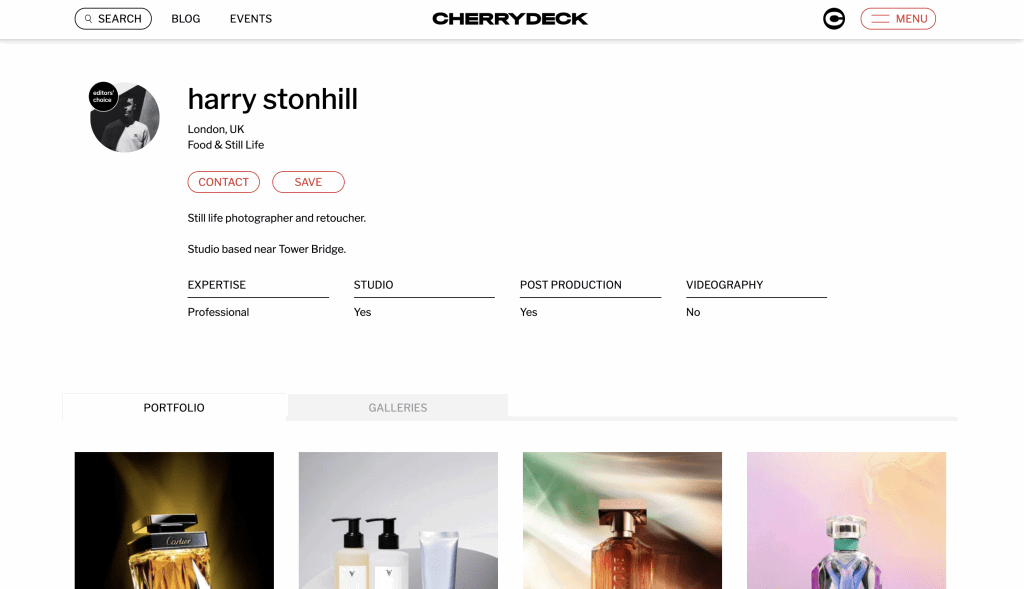Switch to the Galleries tab
1024x589 pixels.
(398, 407)
